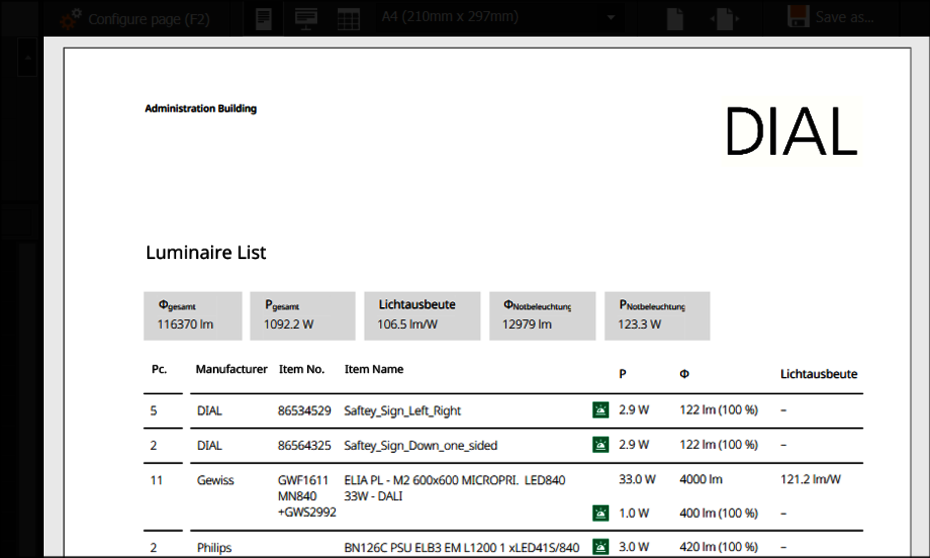Viewport: 930px width, 558px height.
Task: Click the paper size dropdown arrow
Action: (x=609, y=18)
